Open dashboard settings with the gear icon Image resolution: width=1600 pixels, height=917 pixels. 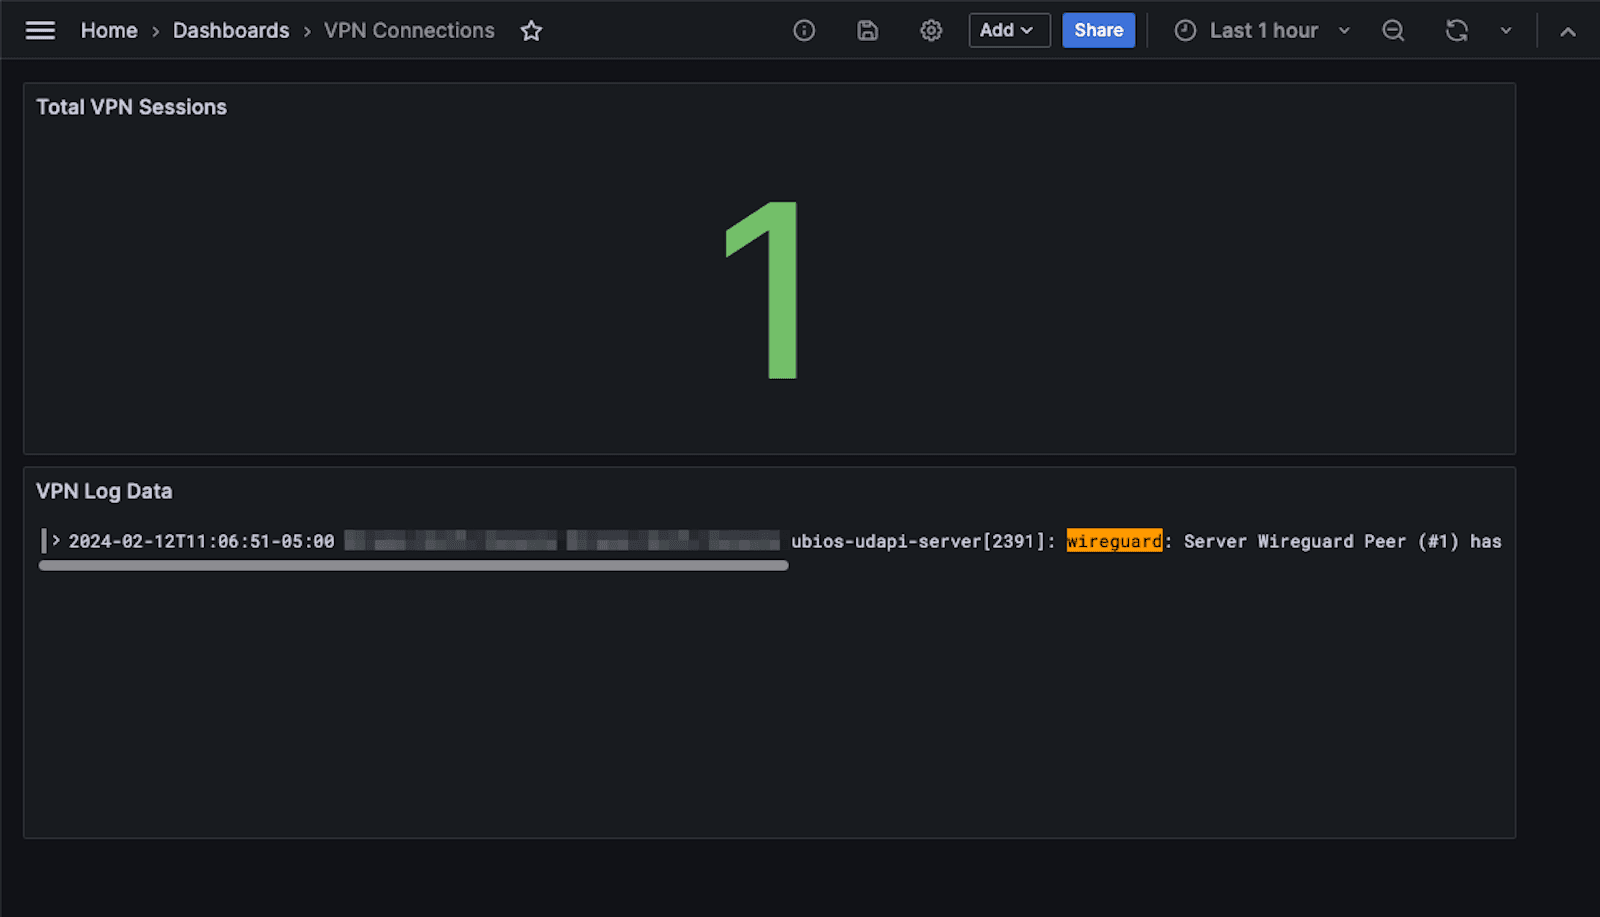pos(931,30)
